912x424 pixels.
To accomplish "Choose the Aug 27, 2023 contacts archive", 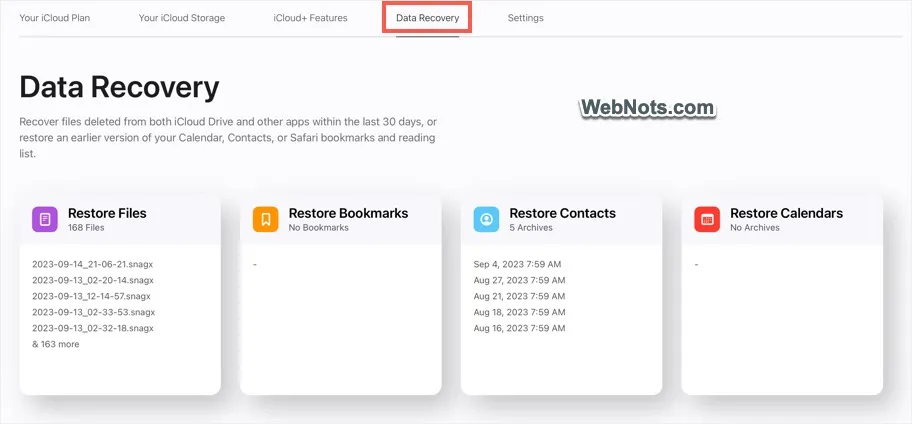I will (x=519, y=280).
